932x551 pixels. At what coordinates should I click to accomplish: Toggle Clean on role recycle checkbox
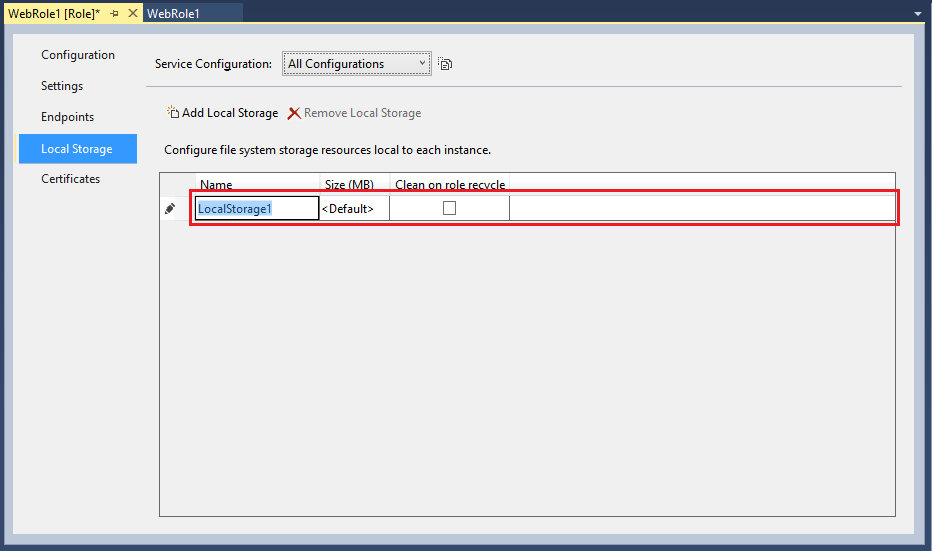click(x=449, y=208)
